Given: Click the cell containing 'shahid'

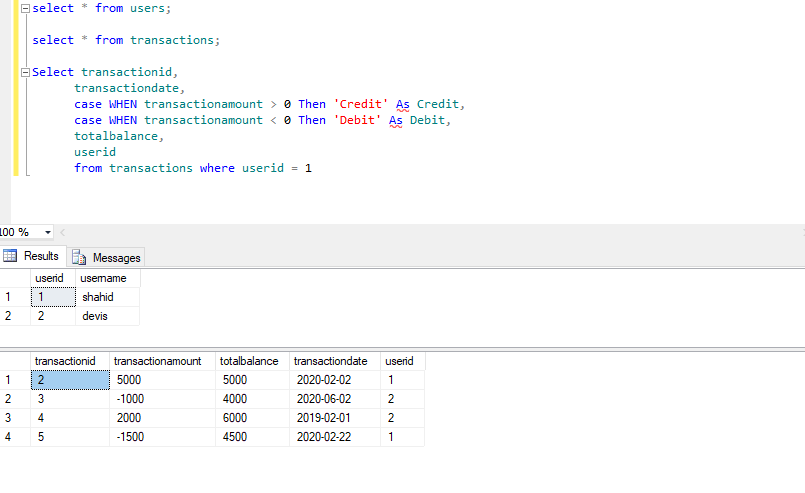Looking at the screenshot, I should pyautogui.click(x=108, y=297).
